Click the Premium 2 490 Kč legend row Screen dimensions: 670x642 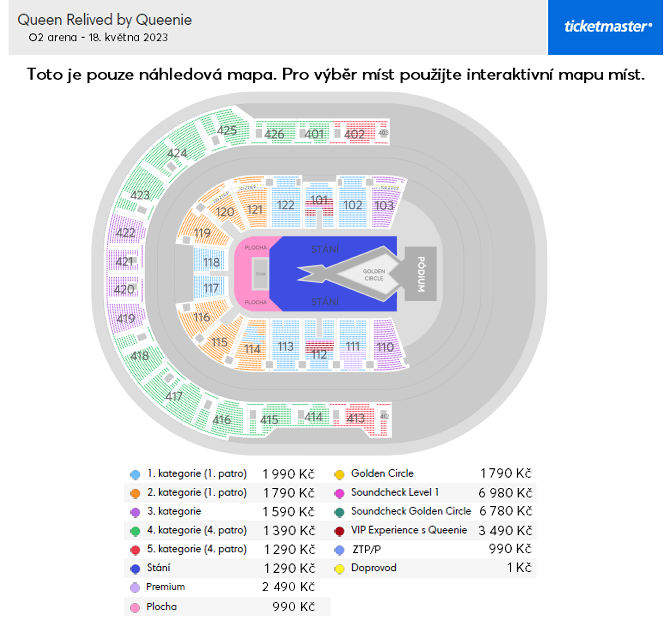[227, 587]
